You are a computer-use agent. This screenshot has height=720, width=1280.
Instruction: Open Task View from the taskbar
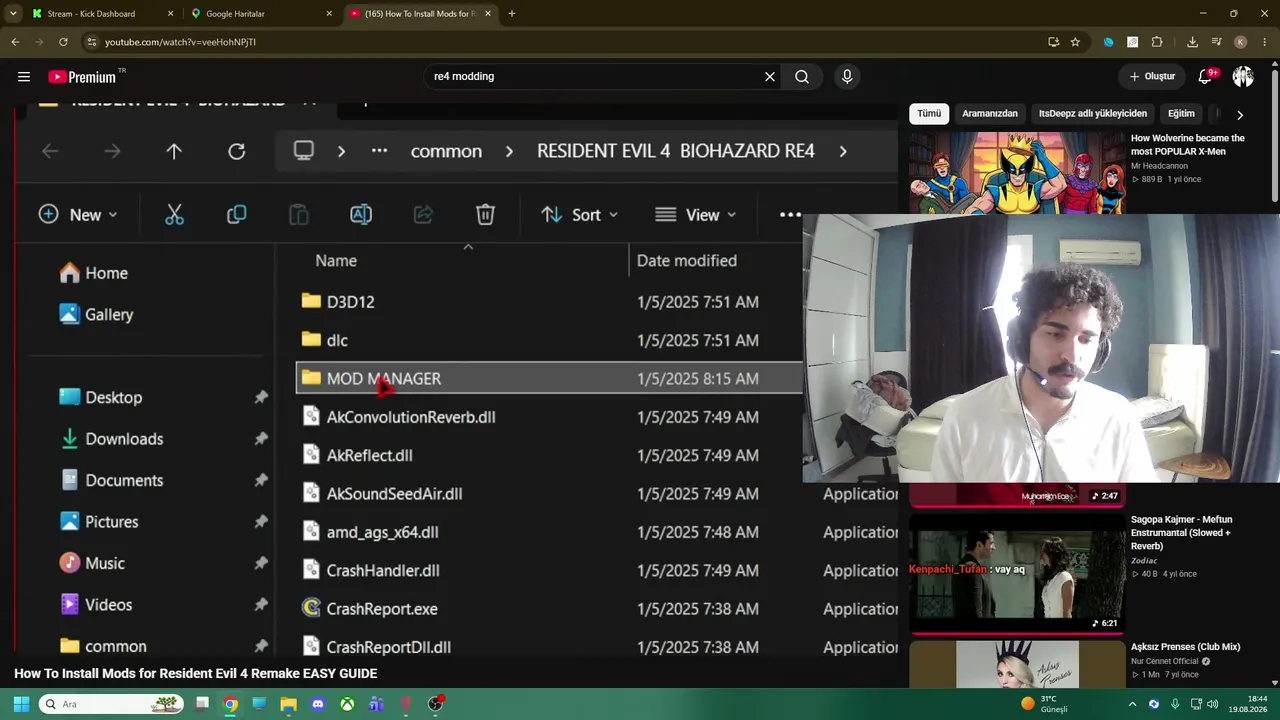pos(202,704)
